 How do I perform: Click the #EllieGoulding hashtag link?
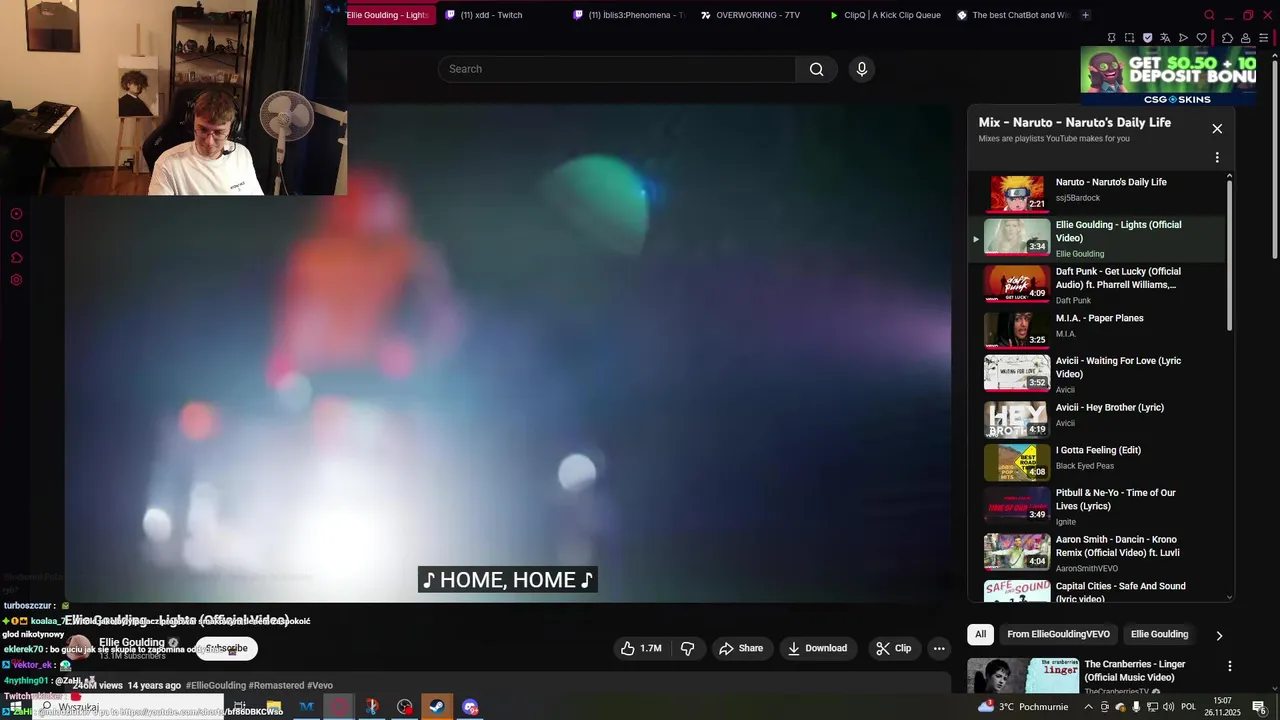click(x=215, y=685)
